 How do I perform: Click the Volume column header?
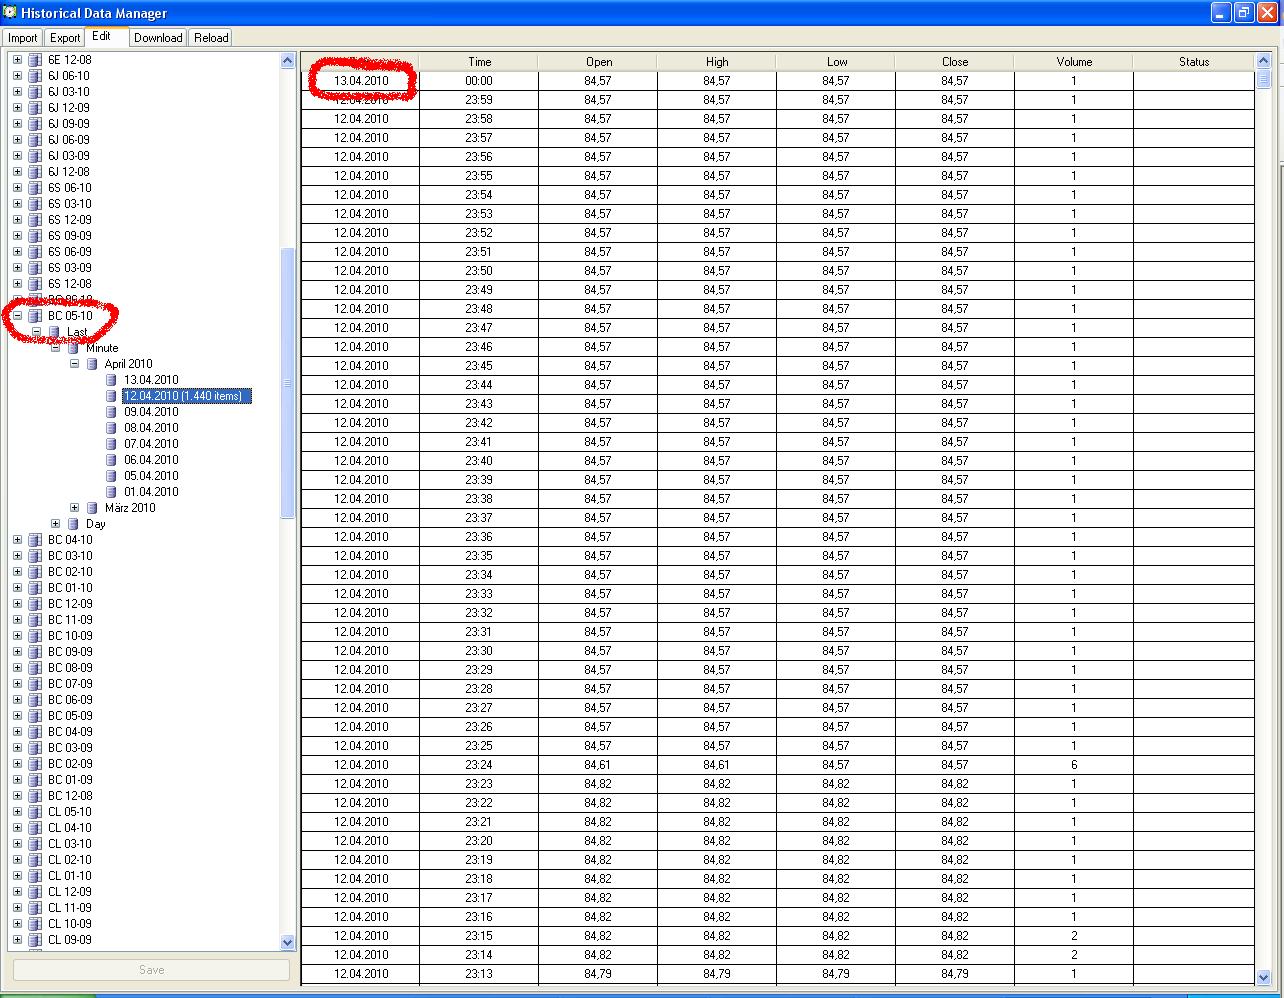pos(1074,62)
